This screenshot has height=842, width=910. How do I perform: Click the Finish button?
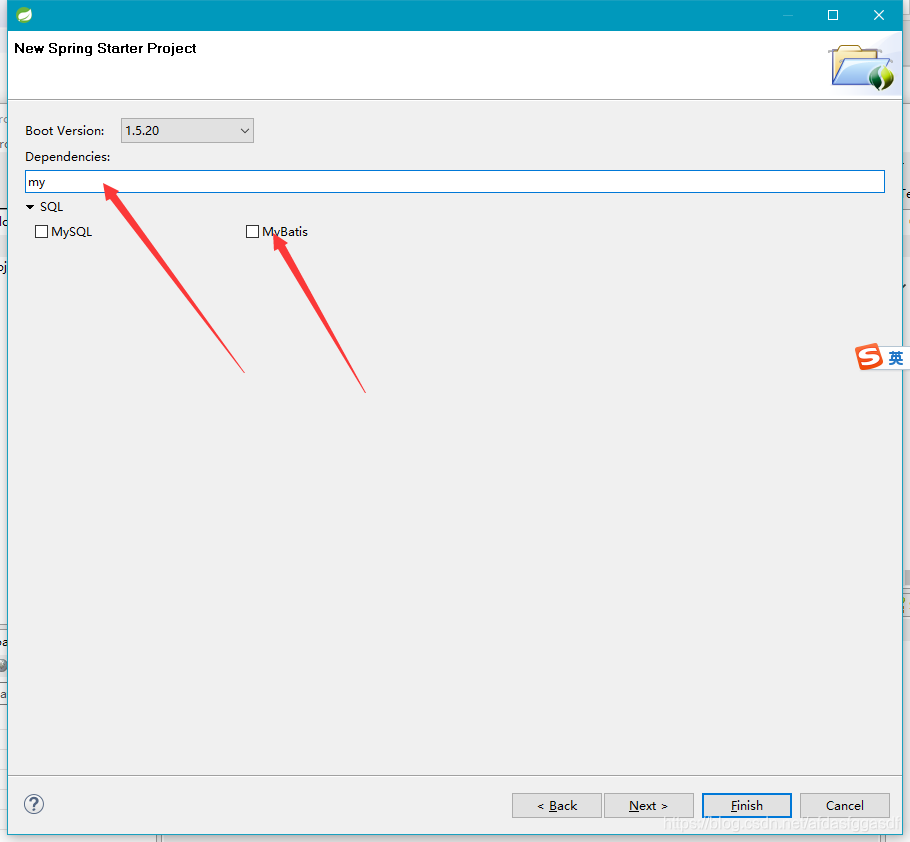click(747, 805)
